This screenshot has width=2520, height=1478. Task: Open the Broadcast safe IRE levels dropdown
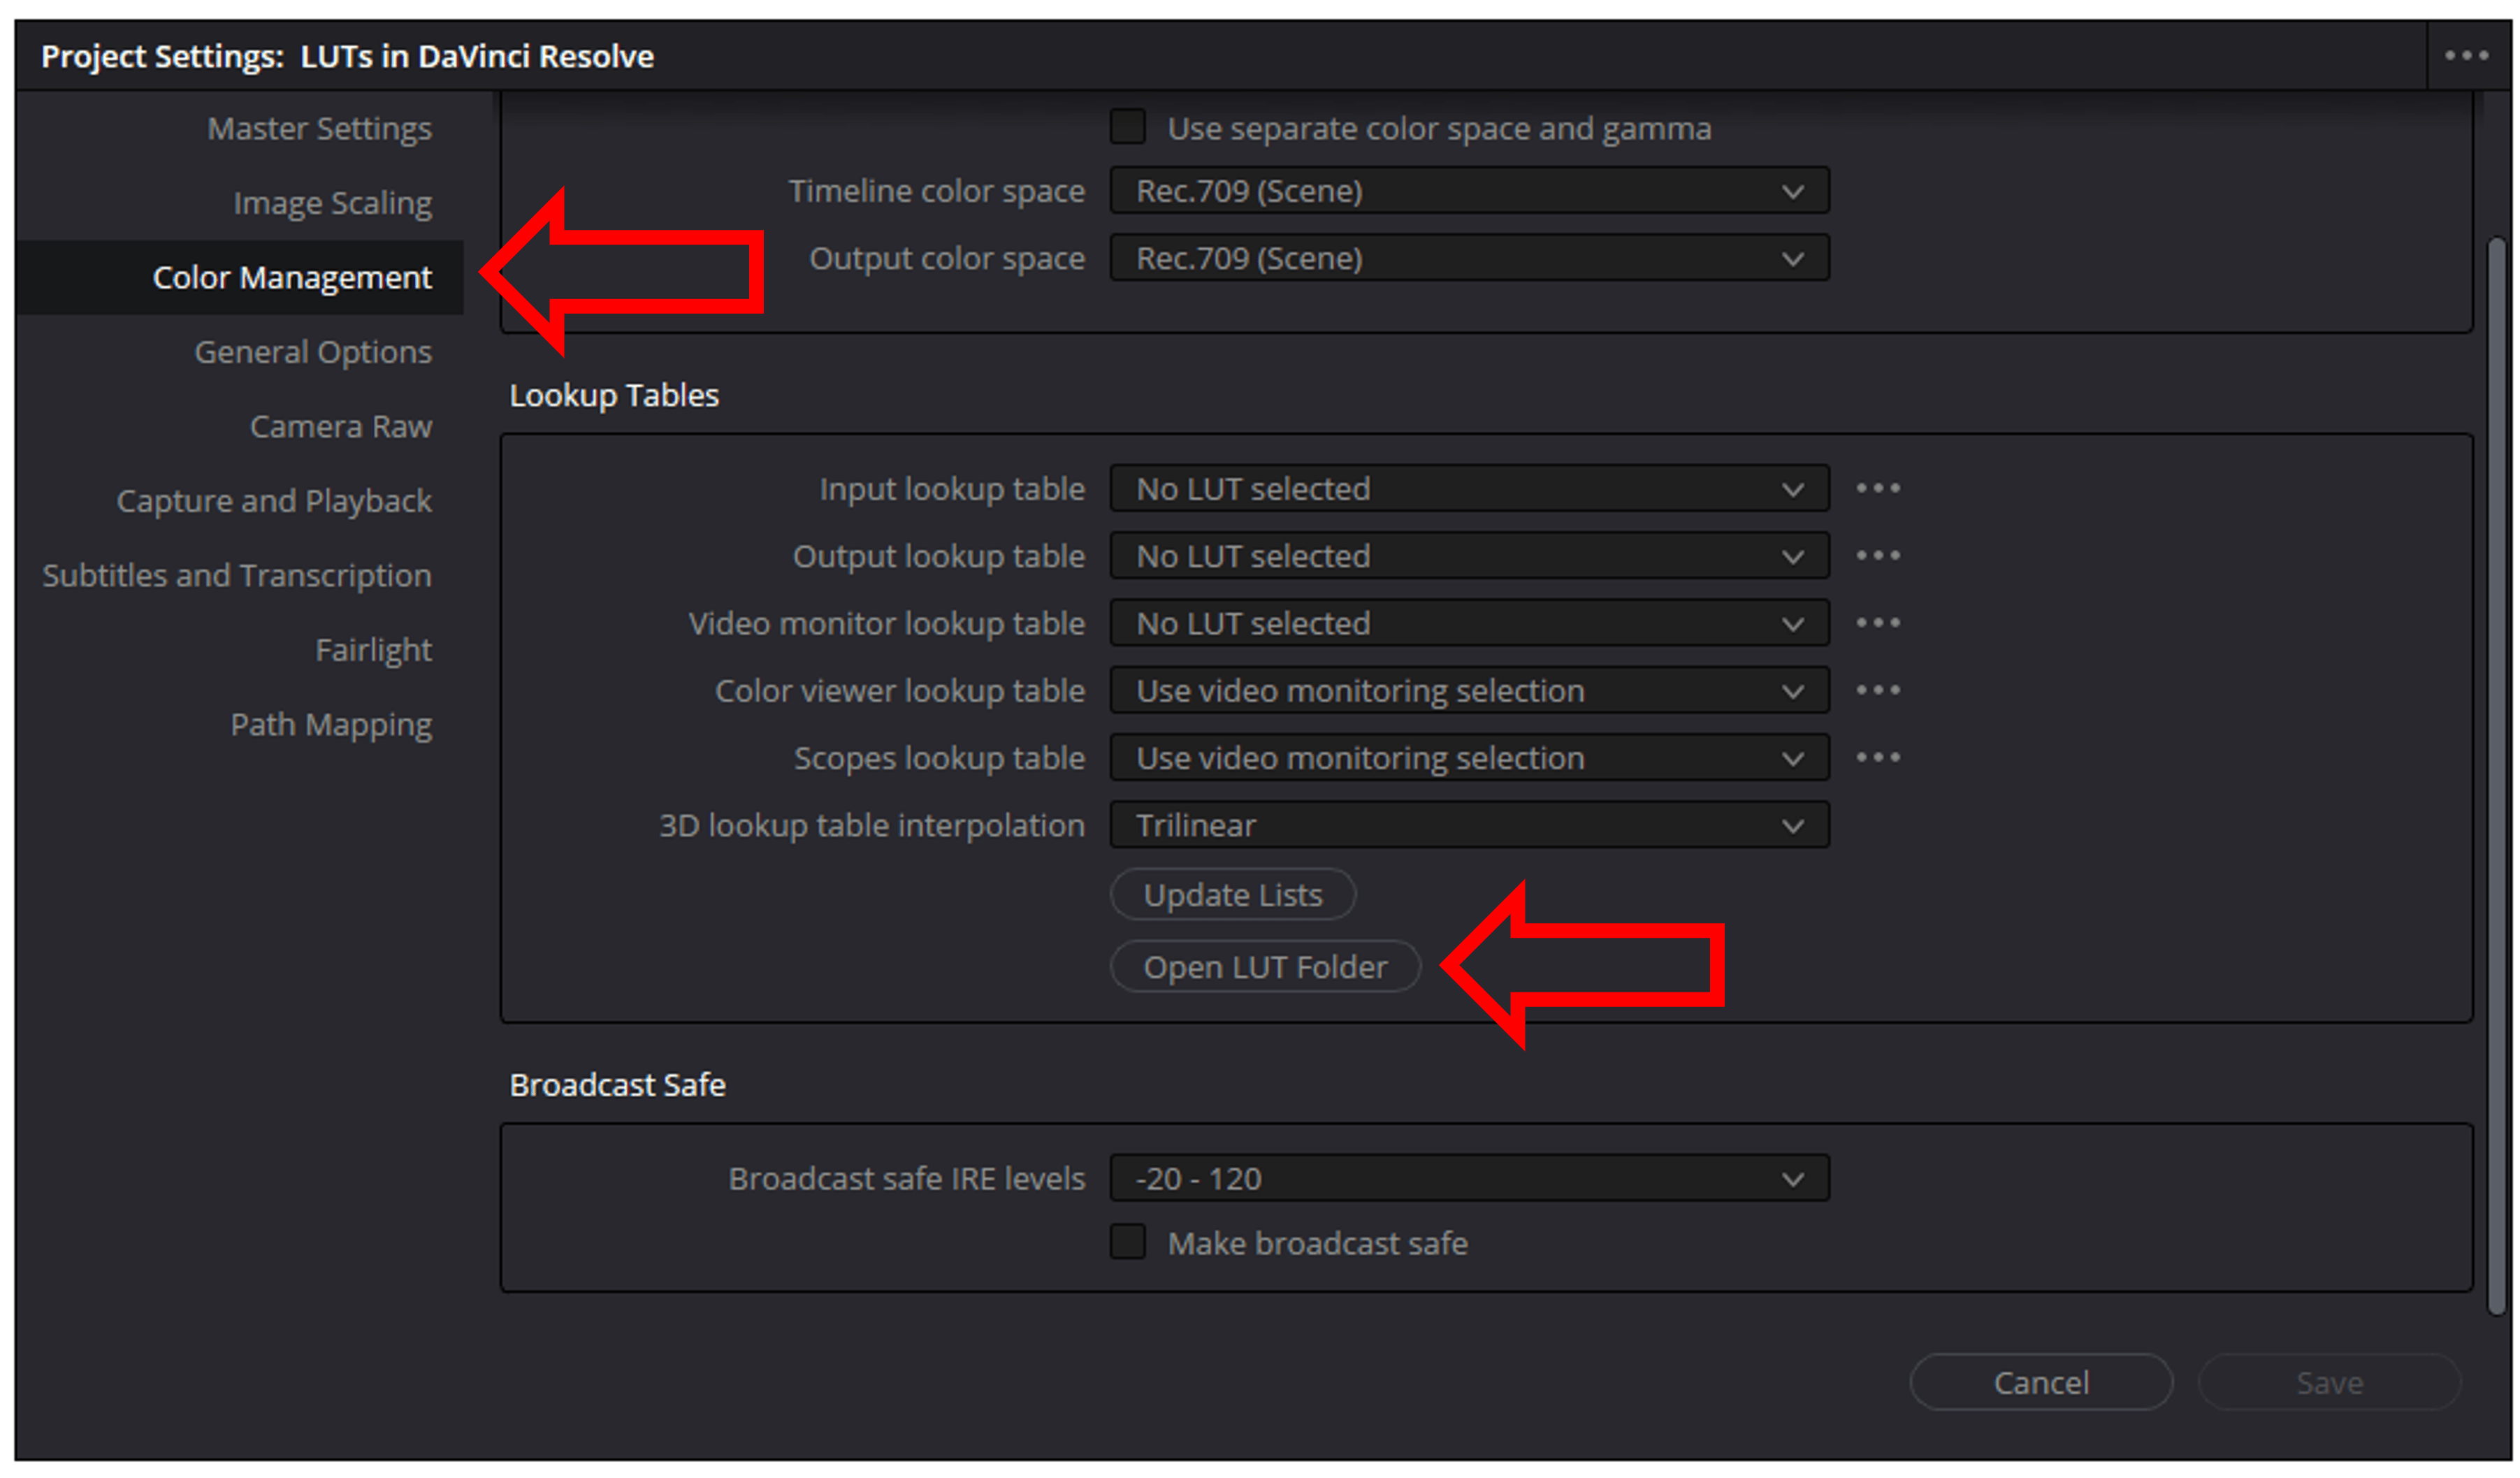pyautogui.click(x=1469, y=1178)
